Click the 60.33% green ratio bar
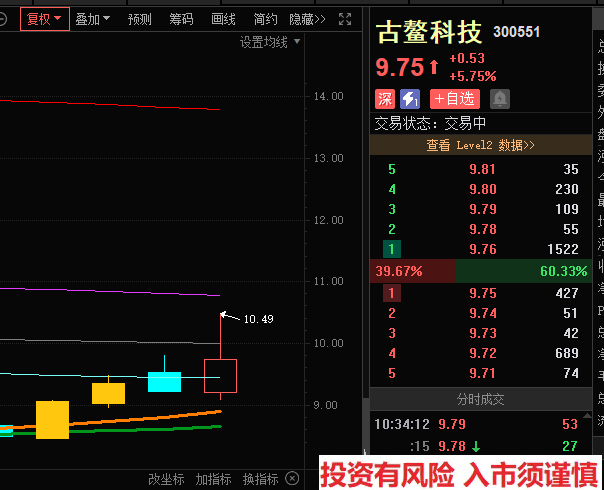Viewport: 604px width, 490px height. 524,271
